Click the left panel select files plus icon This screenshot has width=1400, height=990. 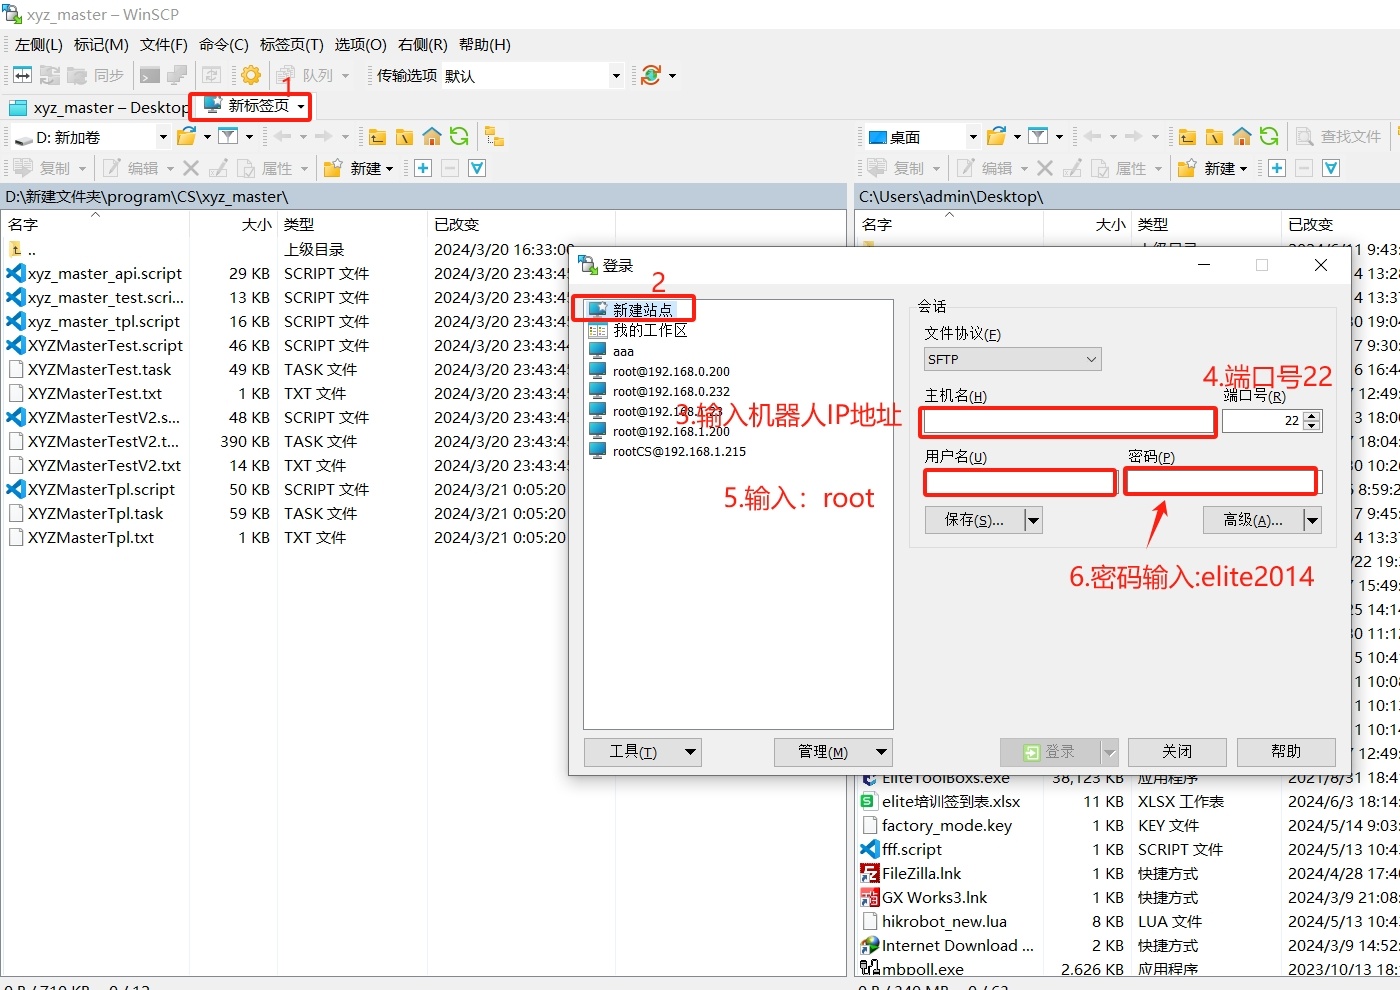pyautogui.click(x=423, y=168)
